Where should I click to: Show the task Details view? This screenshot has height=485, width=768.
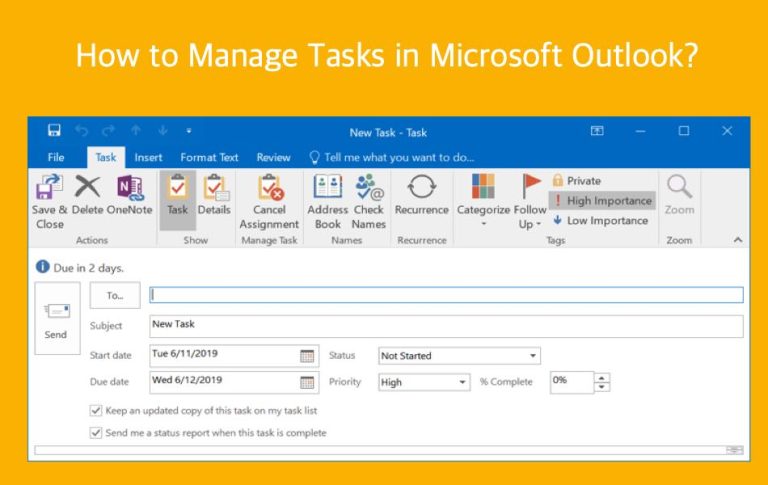(x=214, y=189)
